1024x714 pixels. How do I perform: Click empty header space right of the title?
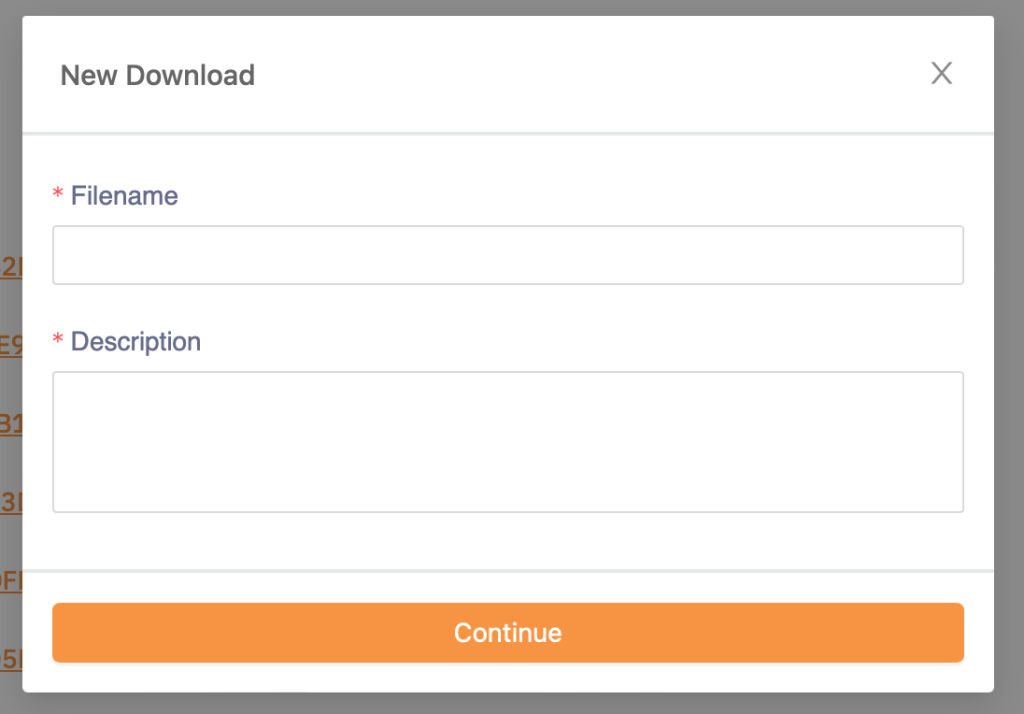point(600,75)
